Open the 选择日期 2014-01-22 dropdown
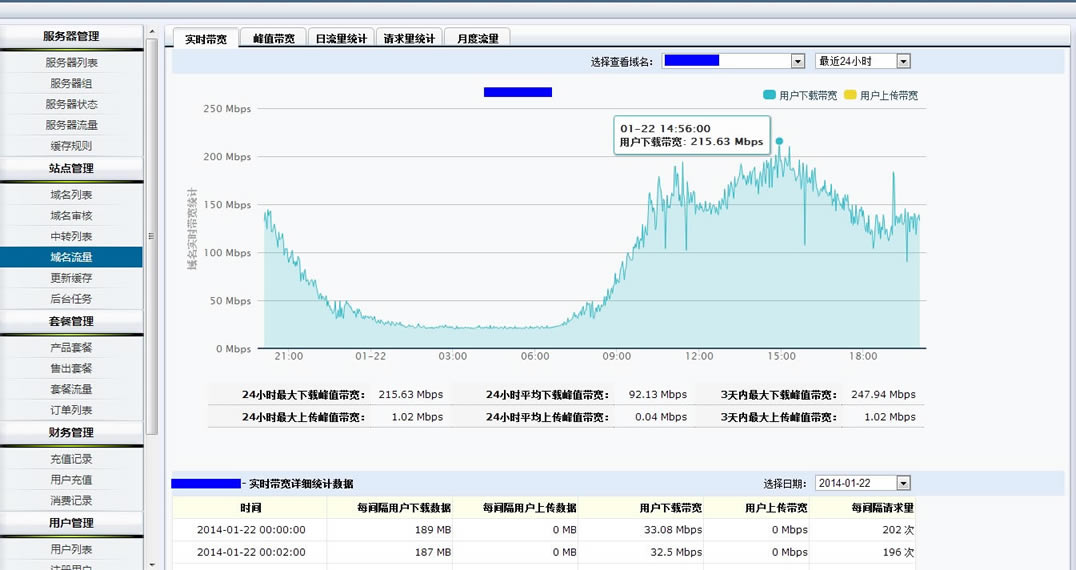This screenshot has height=570, width=1076. point(863,483)
